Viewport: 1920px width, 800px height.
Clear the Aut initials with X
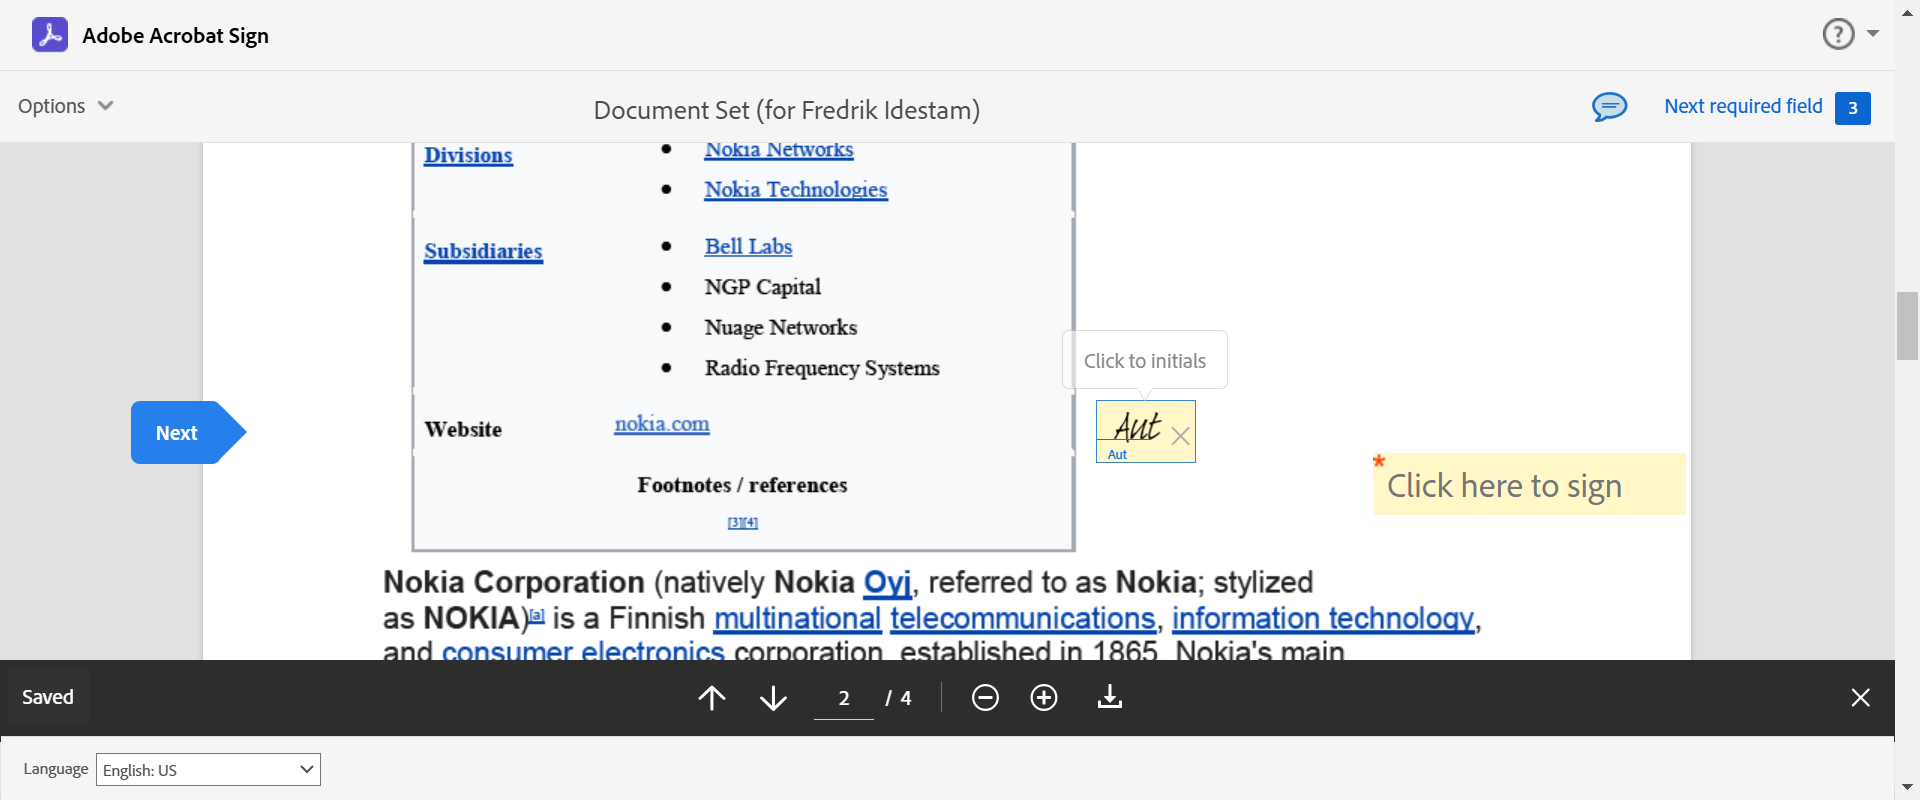(x=1180, y=436)
